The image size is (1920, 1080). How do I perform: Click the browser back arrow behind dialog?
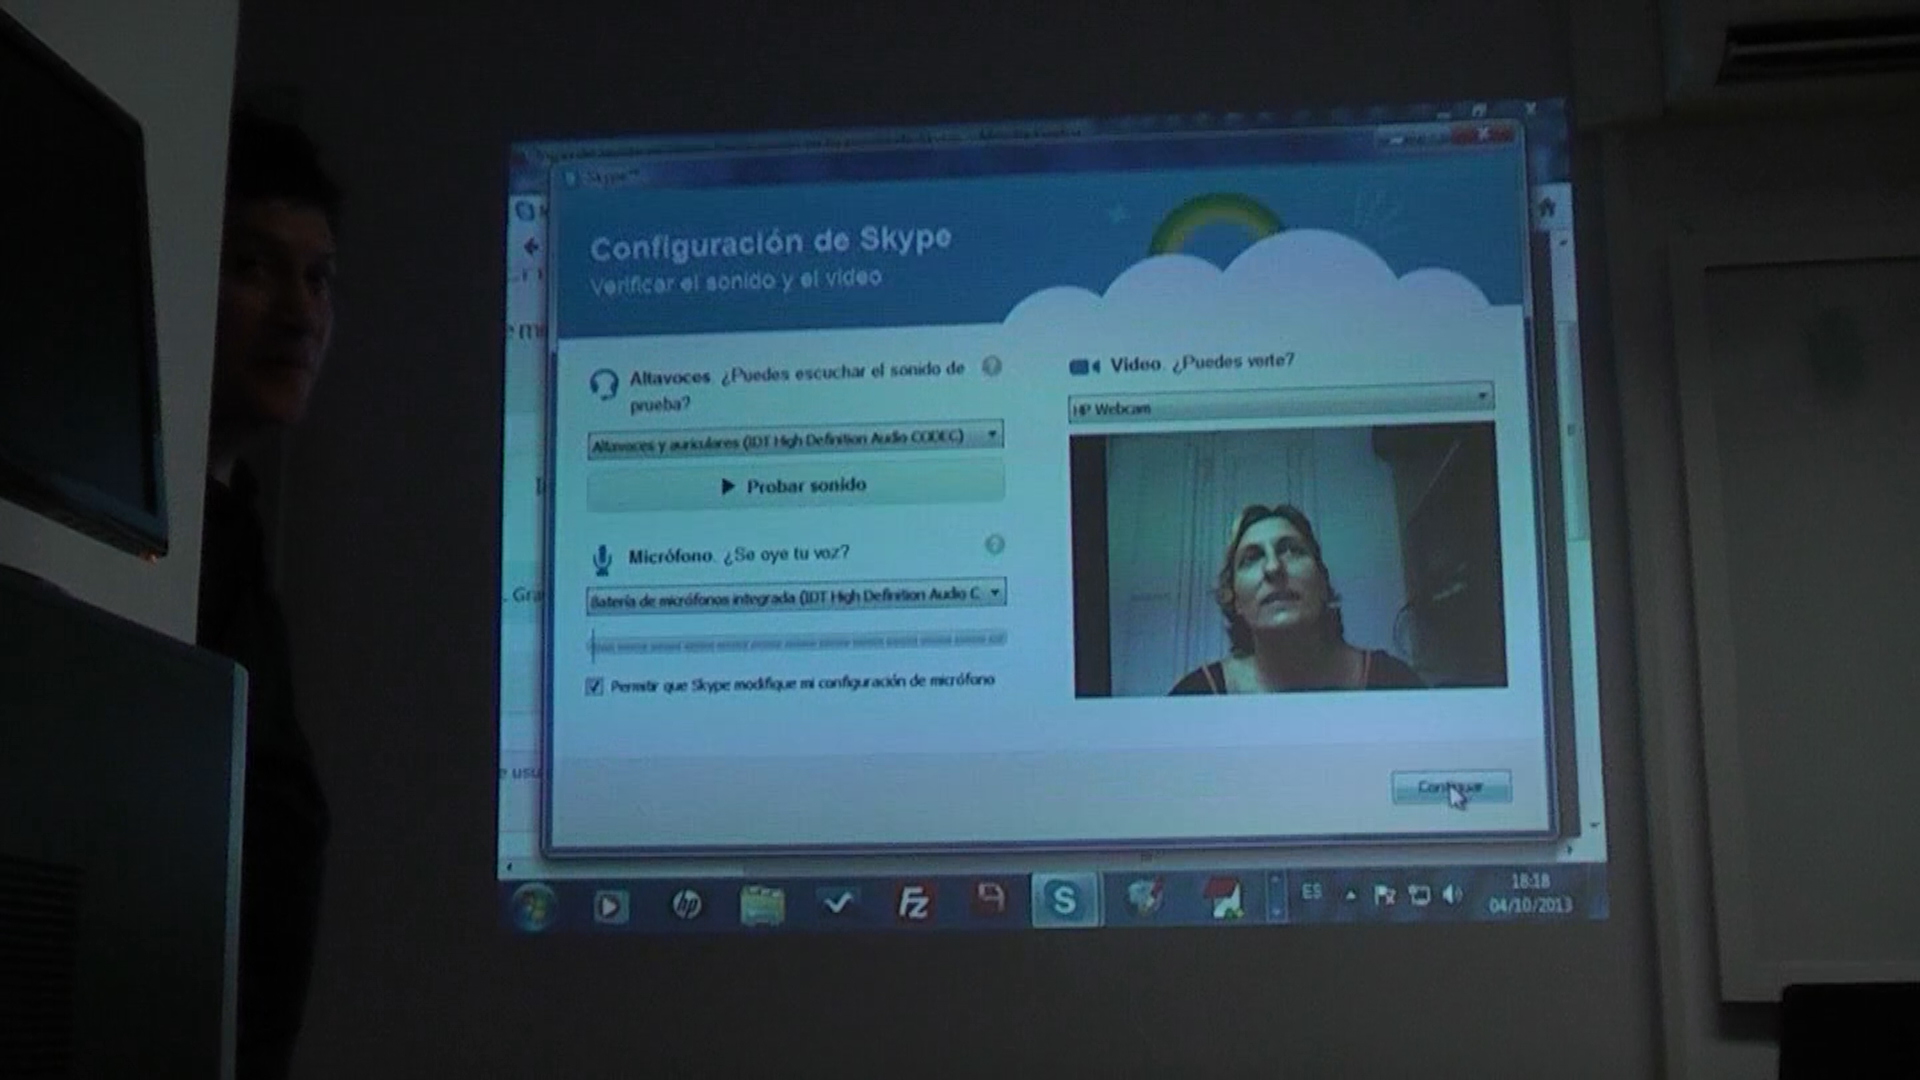point(530,247)
